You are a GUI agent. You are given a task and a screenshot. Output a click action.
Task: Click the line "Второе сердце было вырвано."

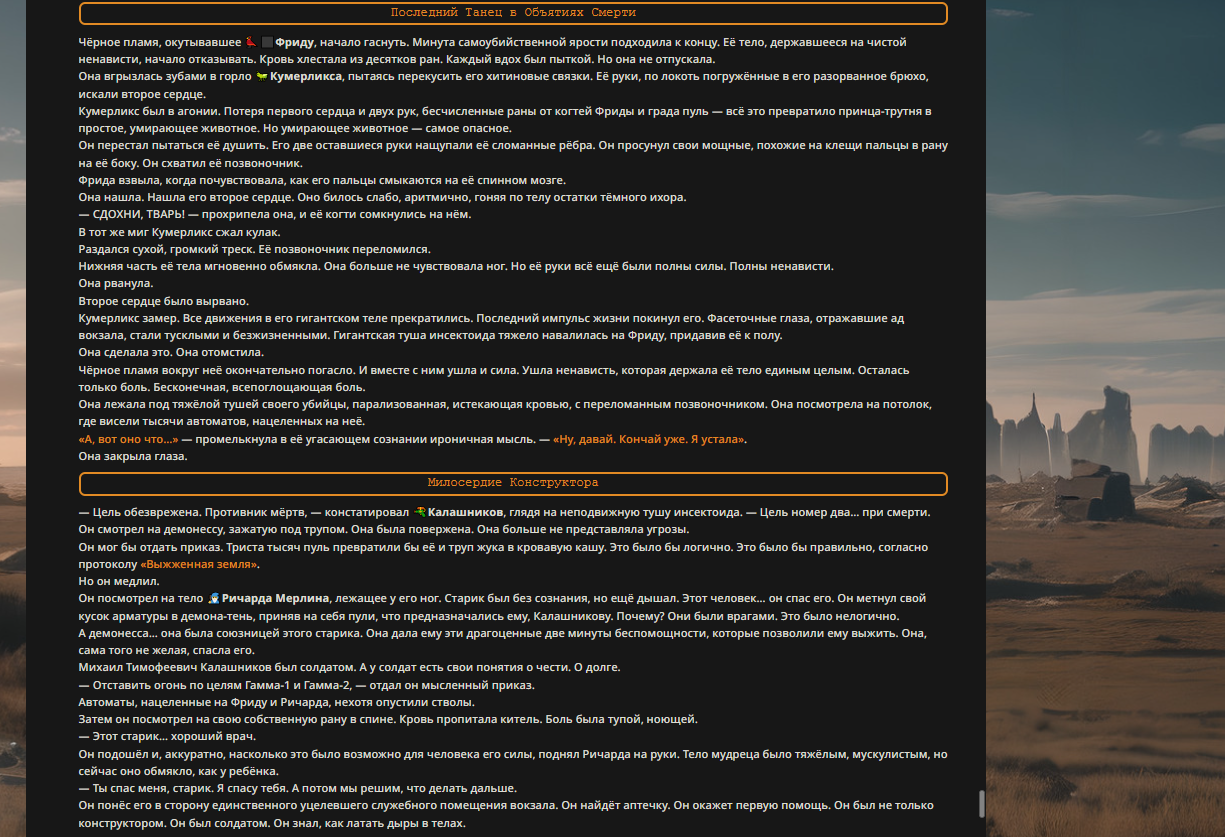pyautogui.click(x=163, y=301)
